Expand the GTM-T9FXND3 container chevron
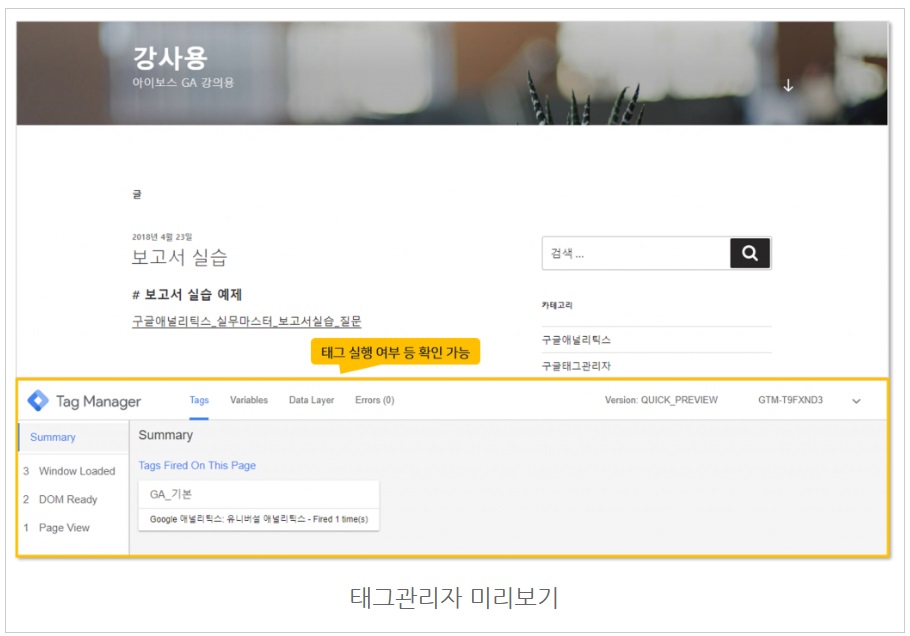This screenshot has width=910, height=636. 856,401
